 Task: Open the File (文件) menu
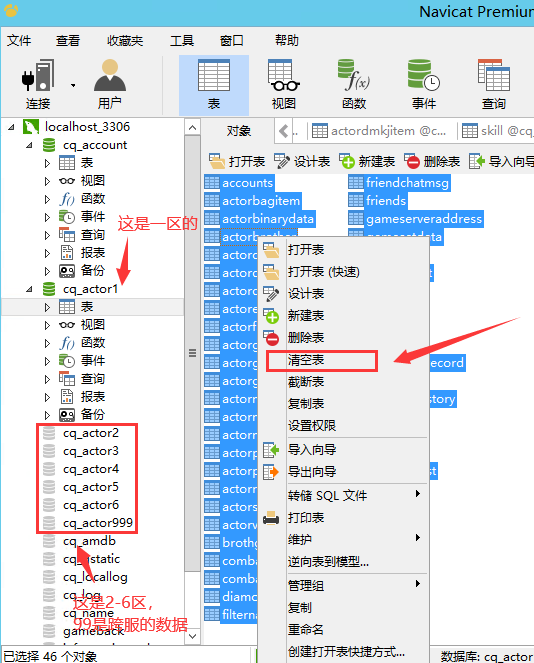[x=19, y=40]
